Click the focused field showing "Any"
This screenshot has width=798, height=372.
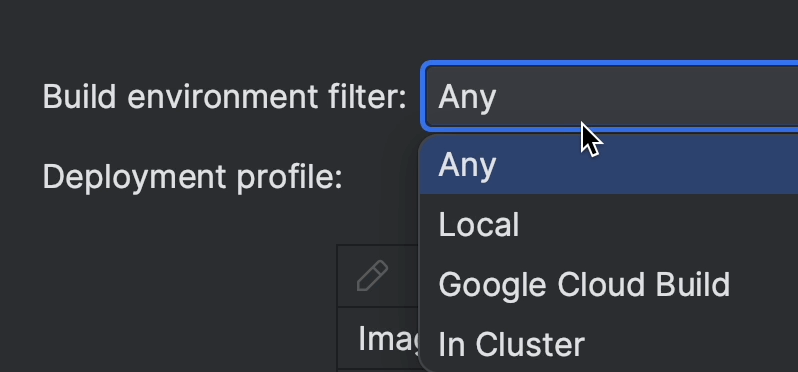pos(611,97)
